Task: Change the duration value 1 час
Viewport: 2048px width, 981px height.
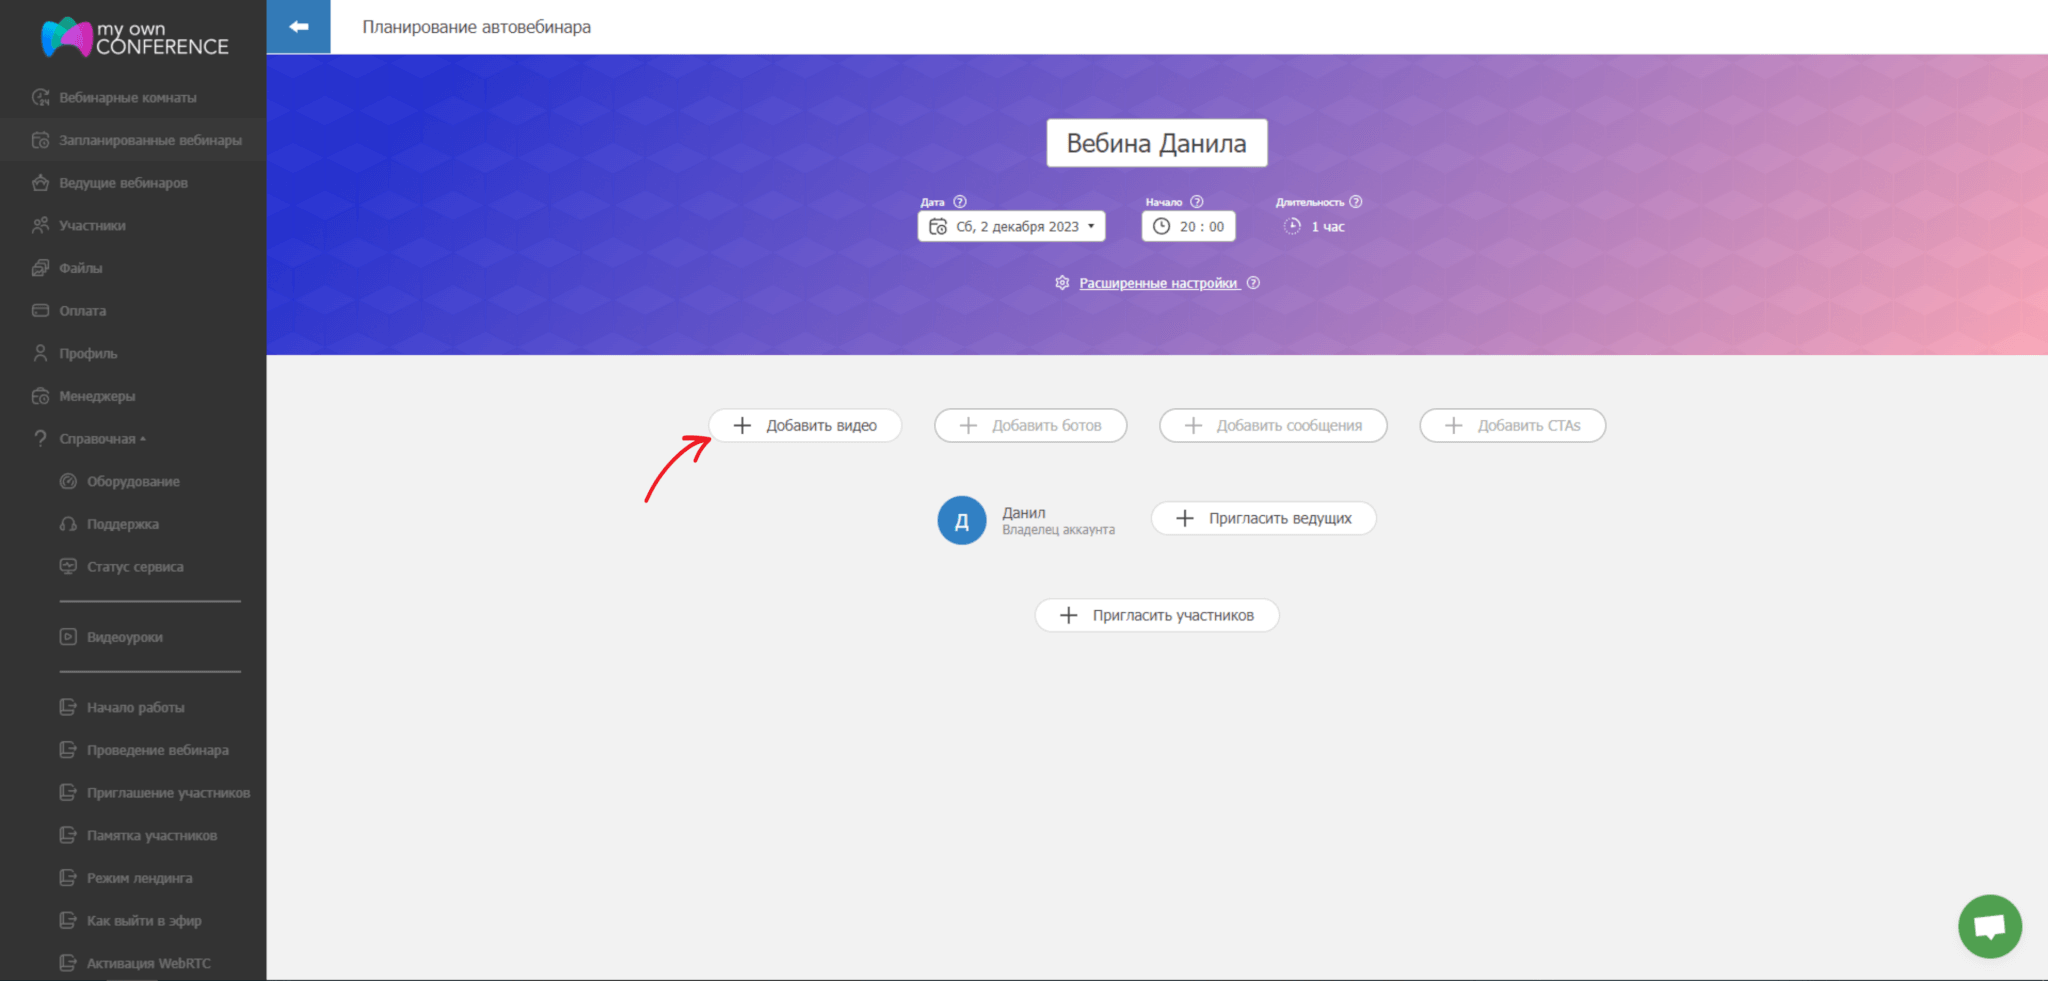Action: pyautogui.click(x=1327, y=227)
